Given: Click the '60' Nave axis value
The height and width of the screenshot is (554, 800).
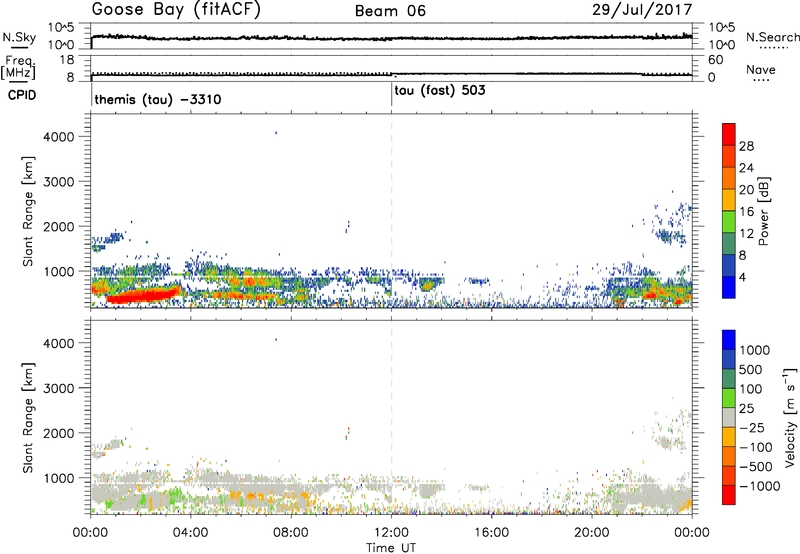Looking at the screenshot, I should [715, 60].
